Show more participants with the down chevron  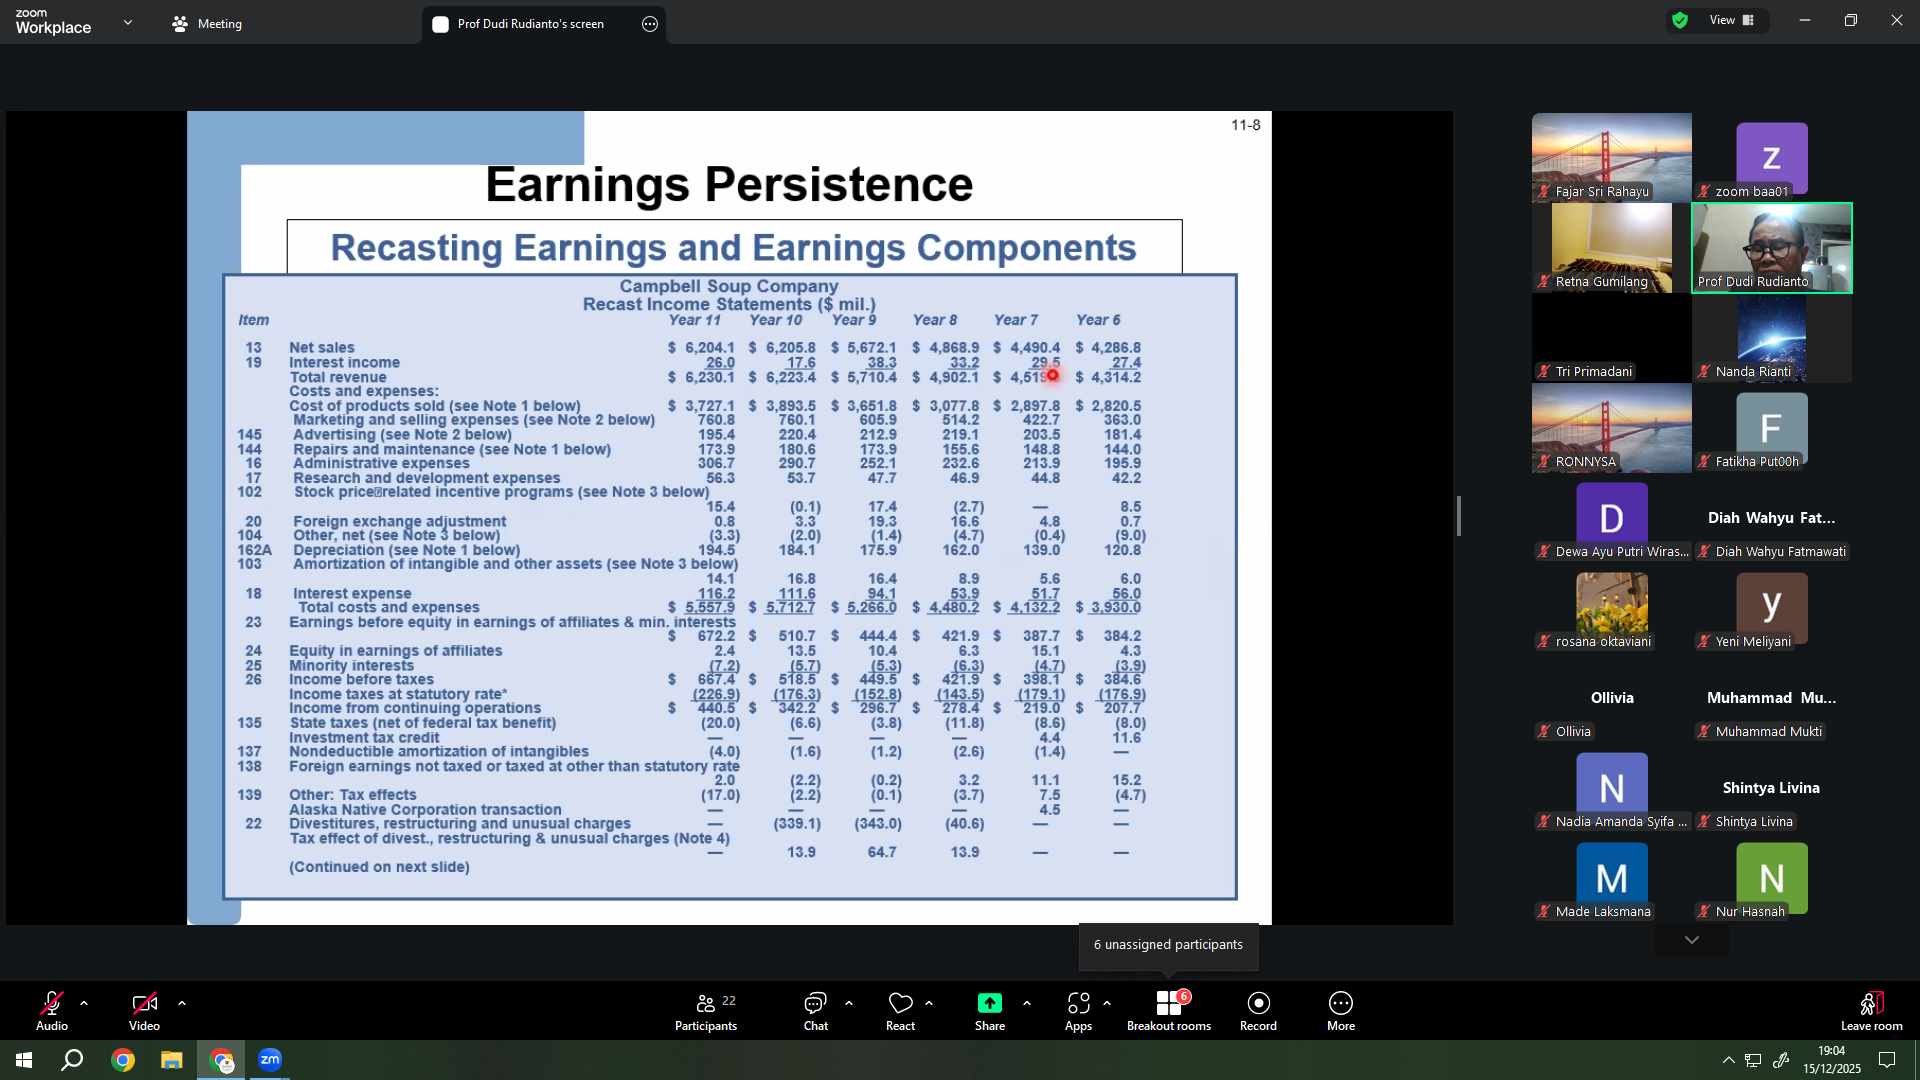(x=1692, y=940)
